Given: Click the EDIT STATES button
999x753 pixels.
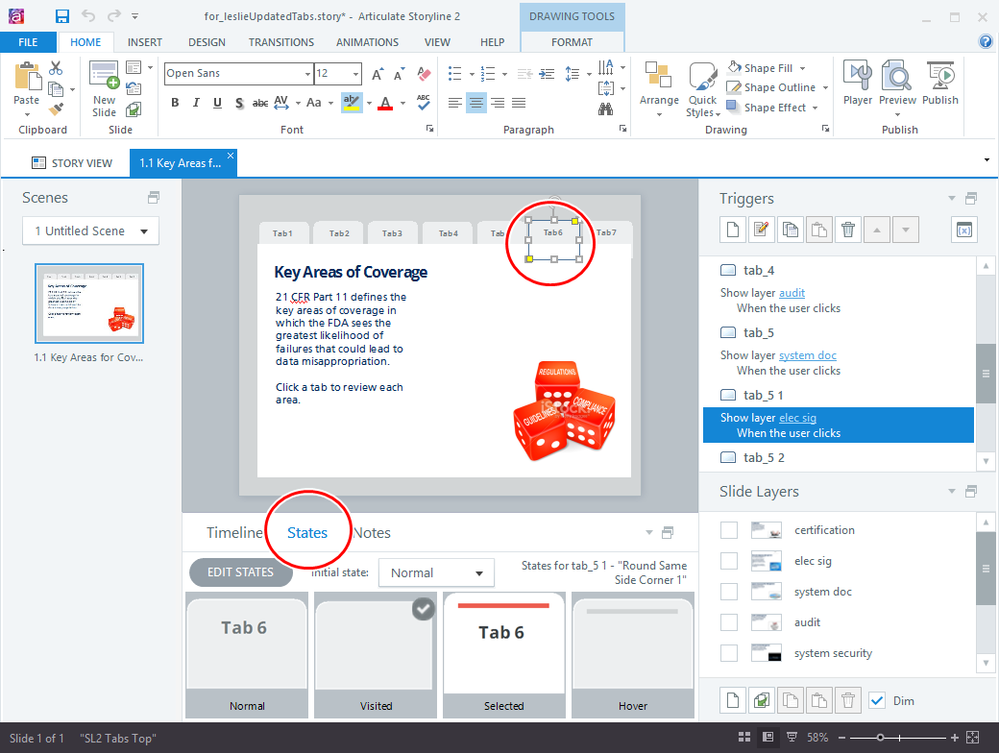Looking at the screenshot, I should coord(240,572).
